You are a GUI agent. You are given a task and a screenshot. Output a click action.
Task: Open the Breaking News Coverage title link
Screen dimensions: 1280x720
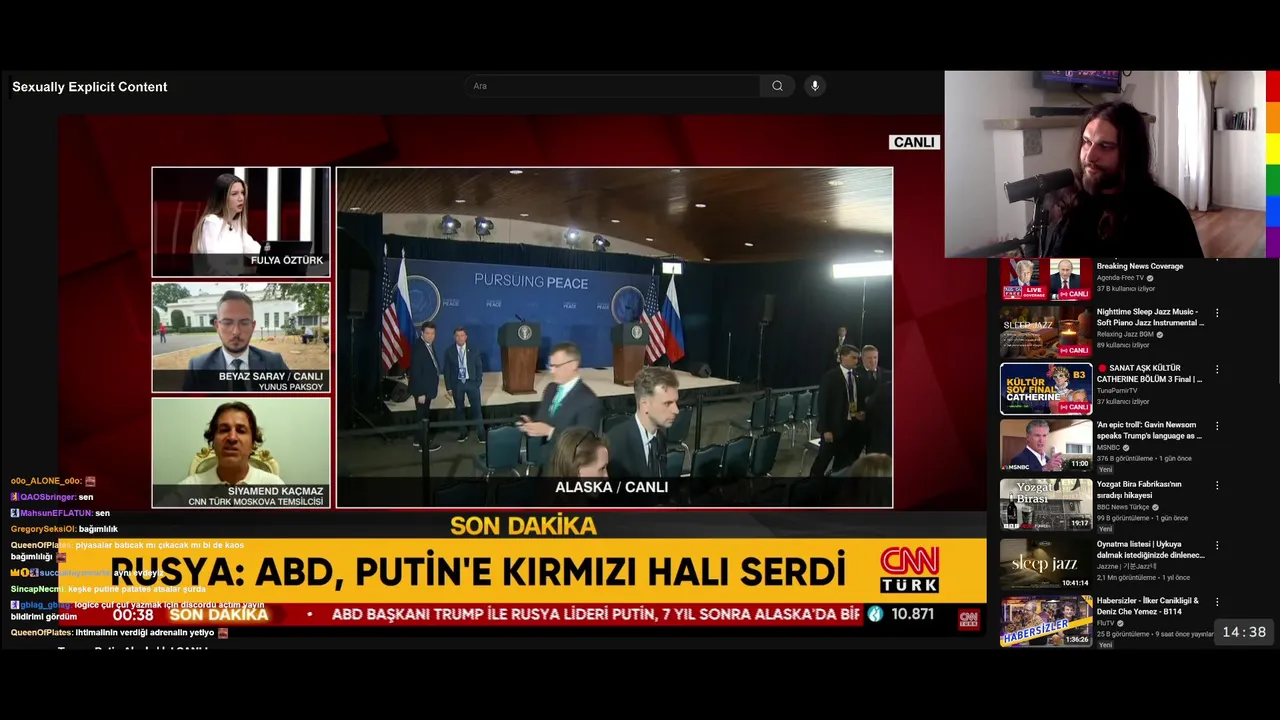(1140, 266)
